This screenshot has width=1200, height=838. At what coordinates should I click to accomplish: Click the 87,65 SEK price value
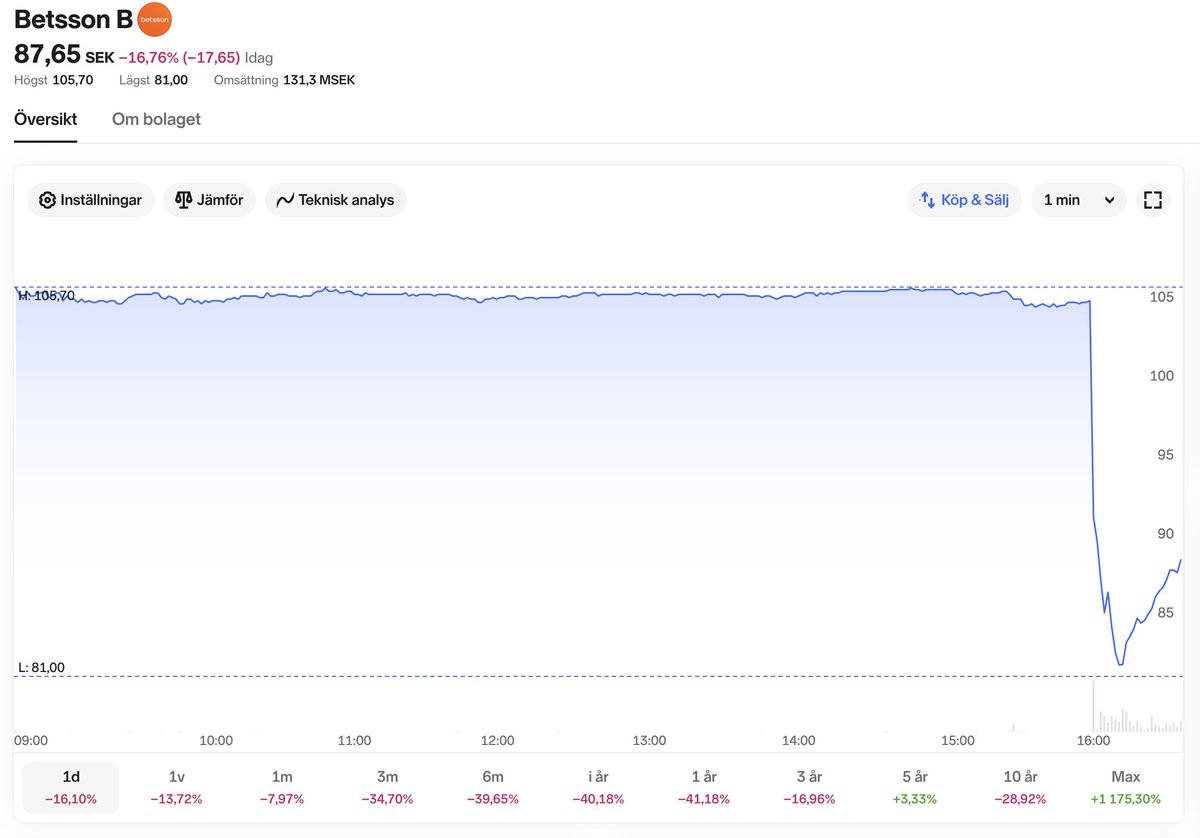pos(64,55)
